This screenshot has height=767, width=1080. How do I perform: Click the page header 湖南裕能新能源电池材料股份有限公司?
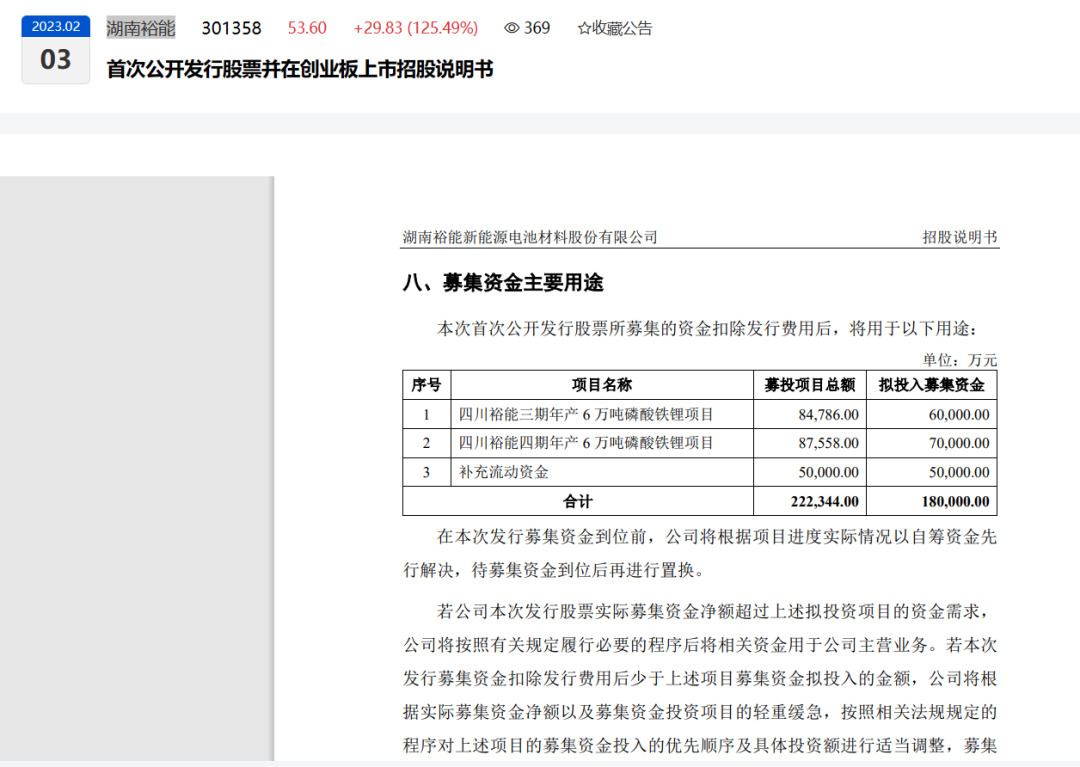click(x=530, y=238)
